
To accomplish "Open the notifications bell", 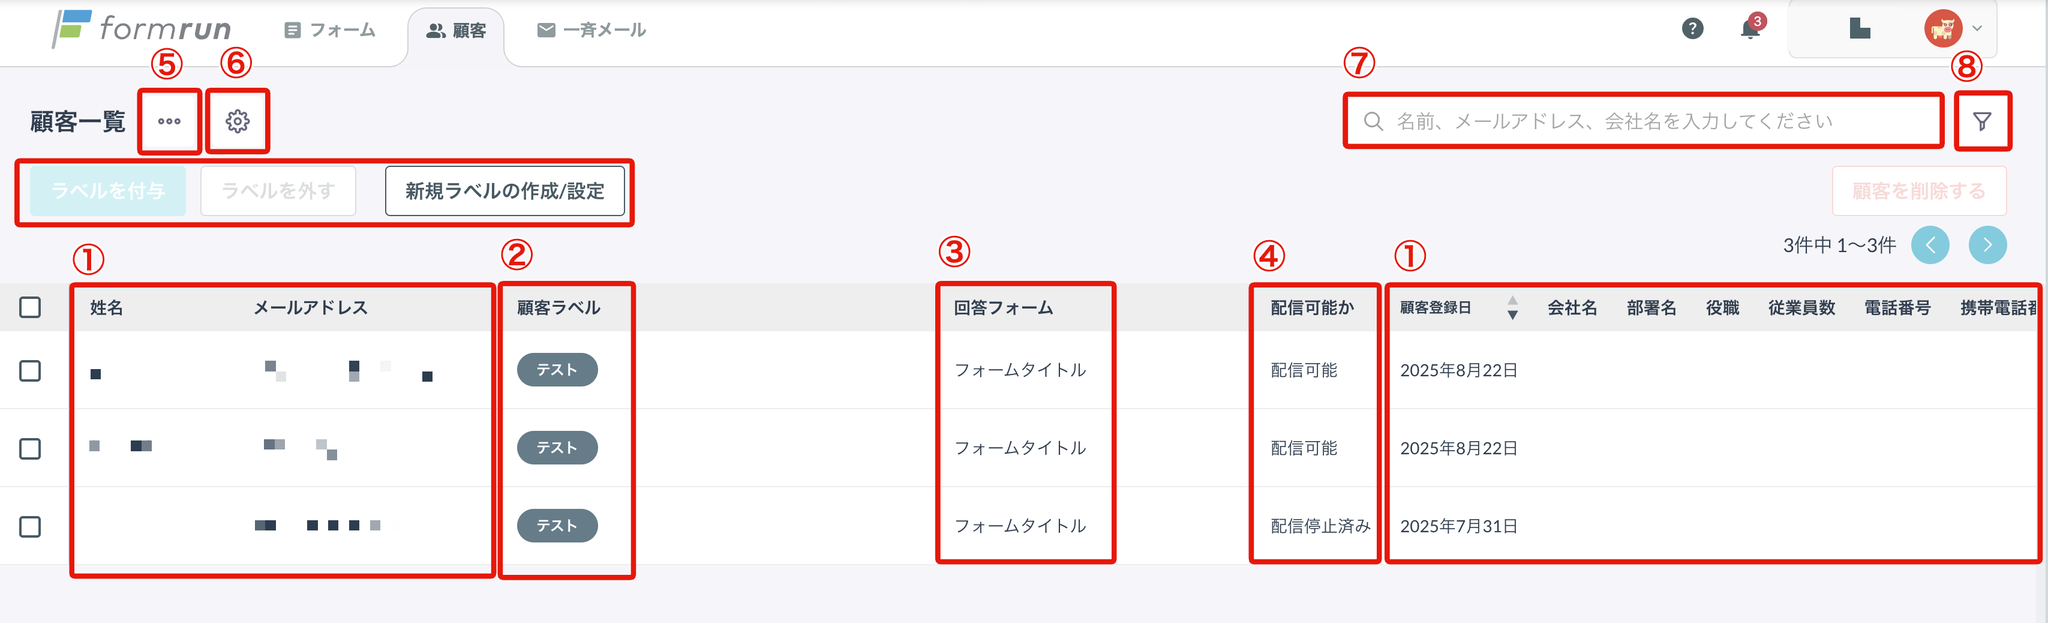I will (x=1750, y=29).
